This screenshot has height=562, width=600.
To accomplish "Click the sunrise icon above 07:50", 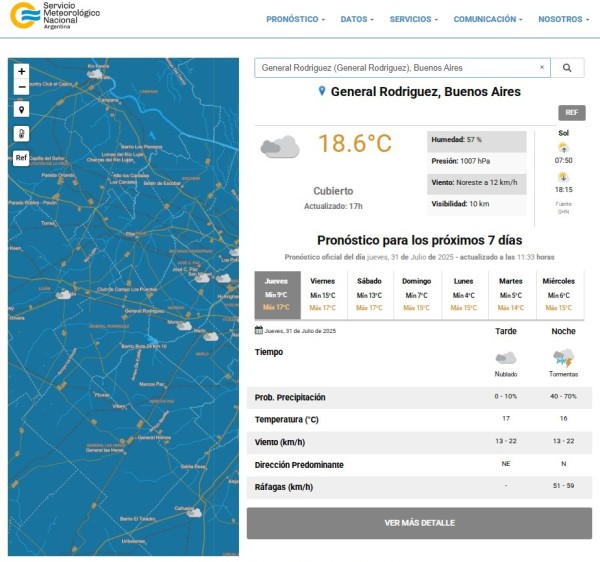I will (x=563, y=147).
